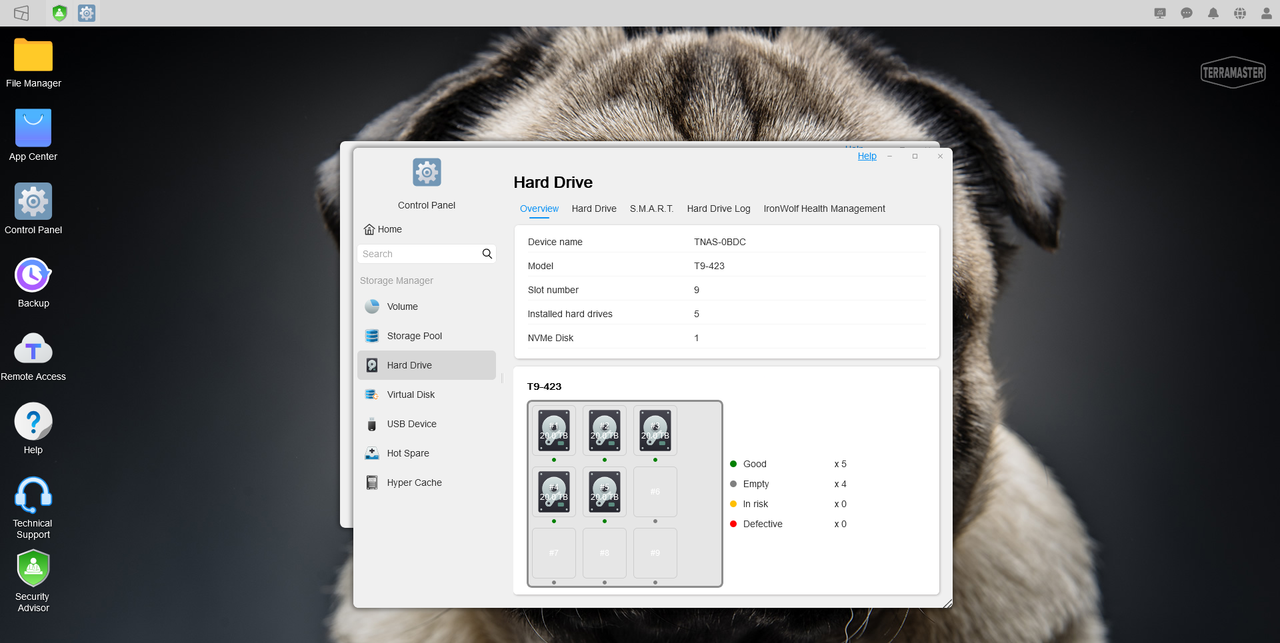This screenshot has height=643, width=1280.
Task: Open the Help desktop icon
Action: (33, 429)
